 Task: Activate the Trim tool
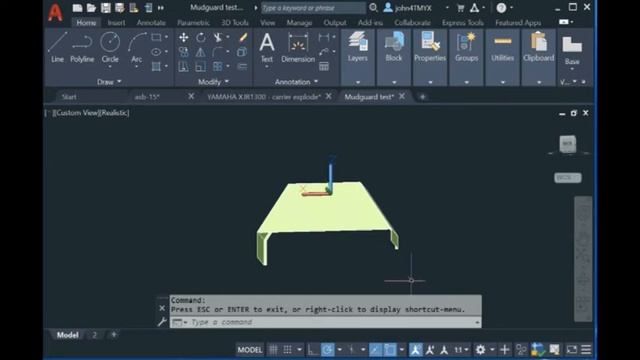tap(218, 38)
